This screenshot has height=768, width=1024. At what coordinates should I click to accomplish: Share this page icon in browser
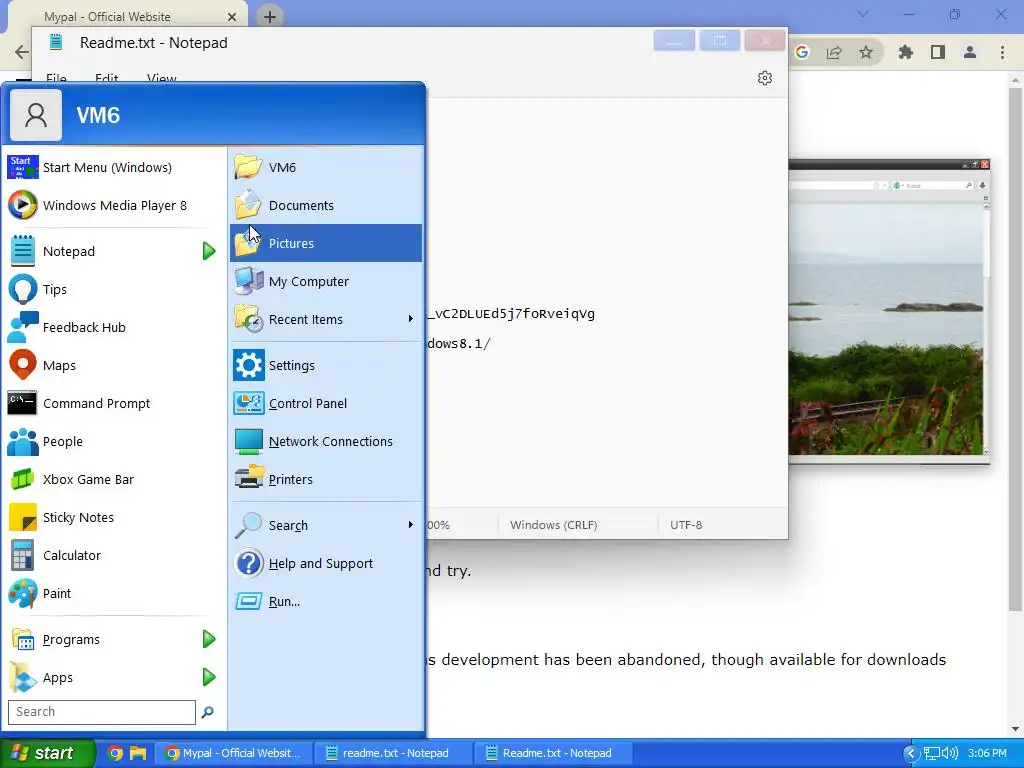tap(834, 52)
